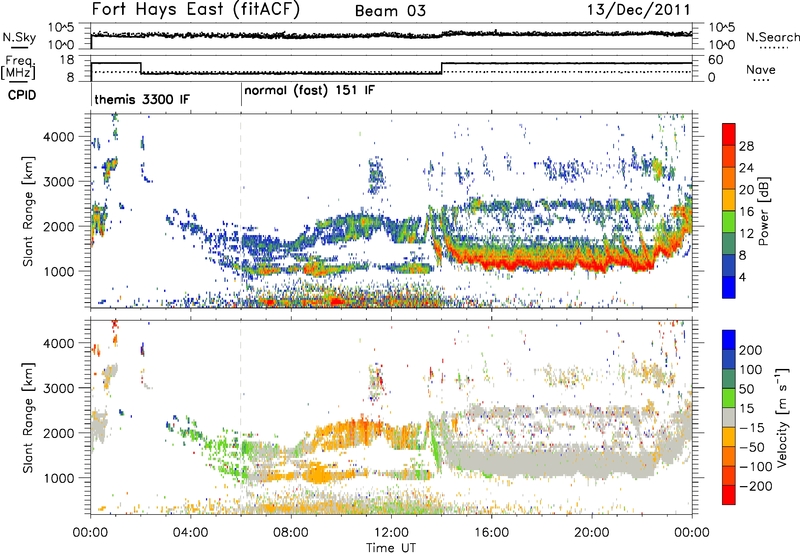The image size is (800, 554).
Task: Click the '12:00' time tick label
Action: click(x=391, y=533)
